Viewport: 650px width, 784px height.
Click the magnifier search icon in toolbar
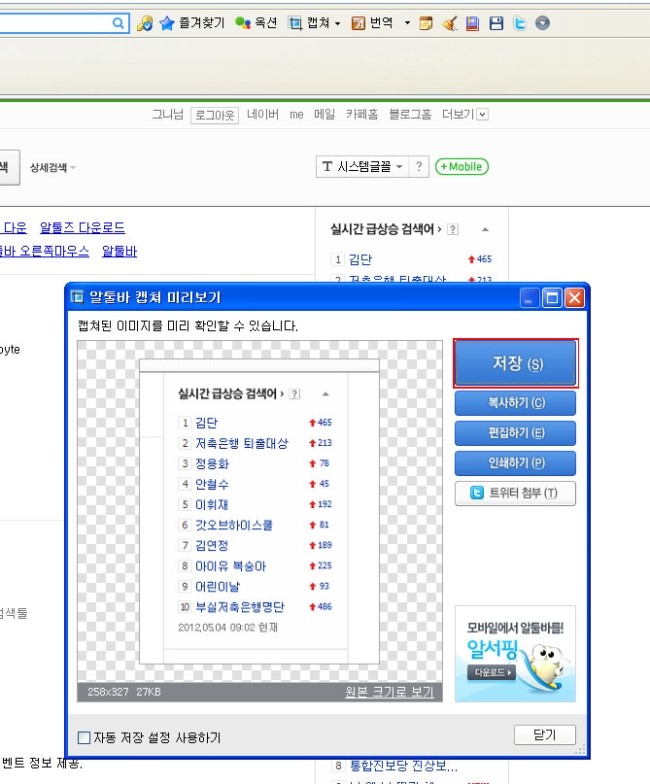pyautogui.click(x=119, y=22)
